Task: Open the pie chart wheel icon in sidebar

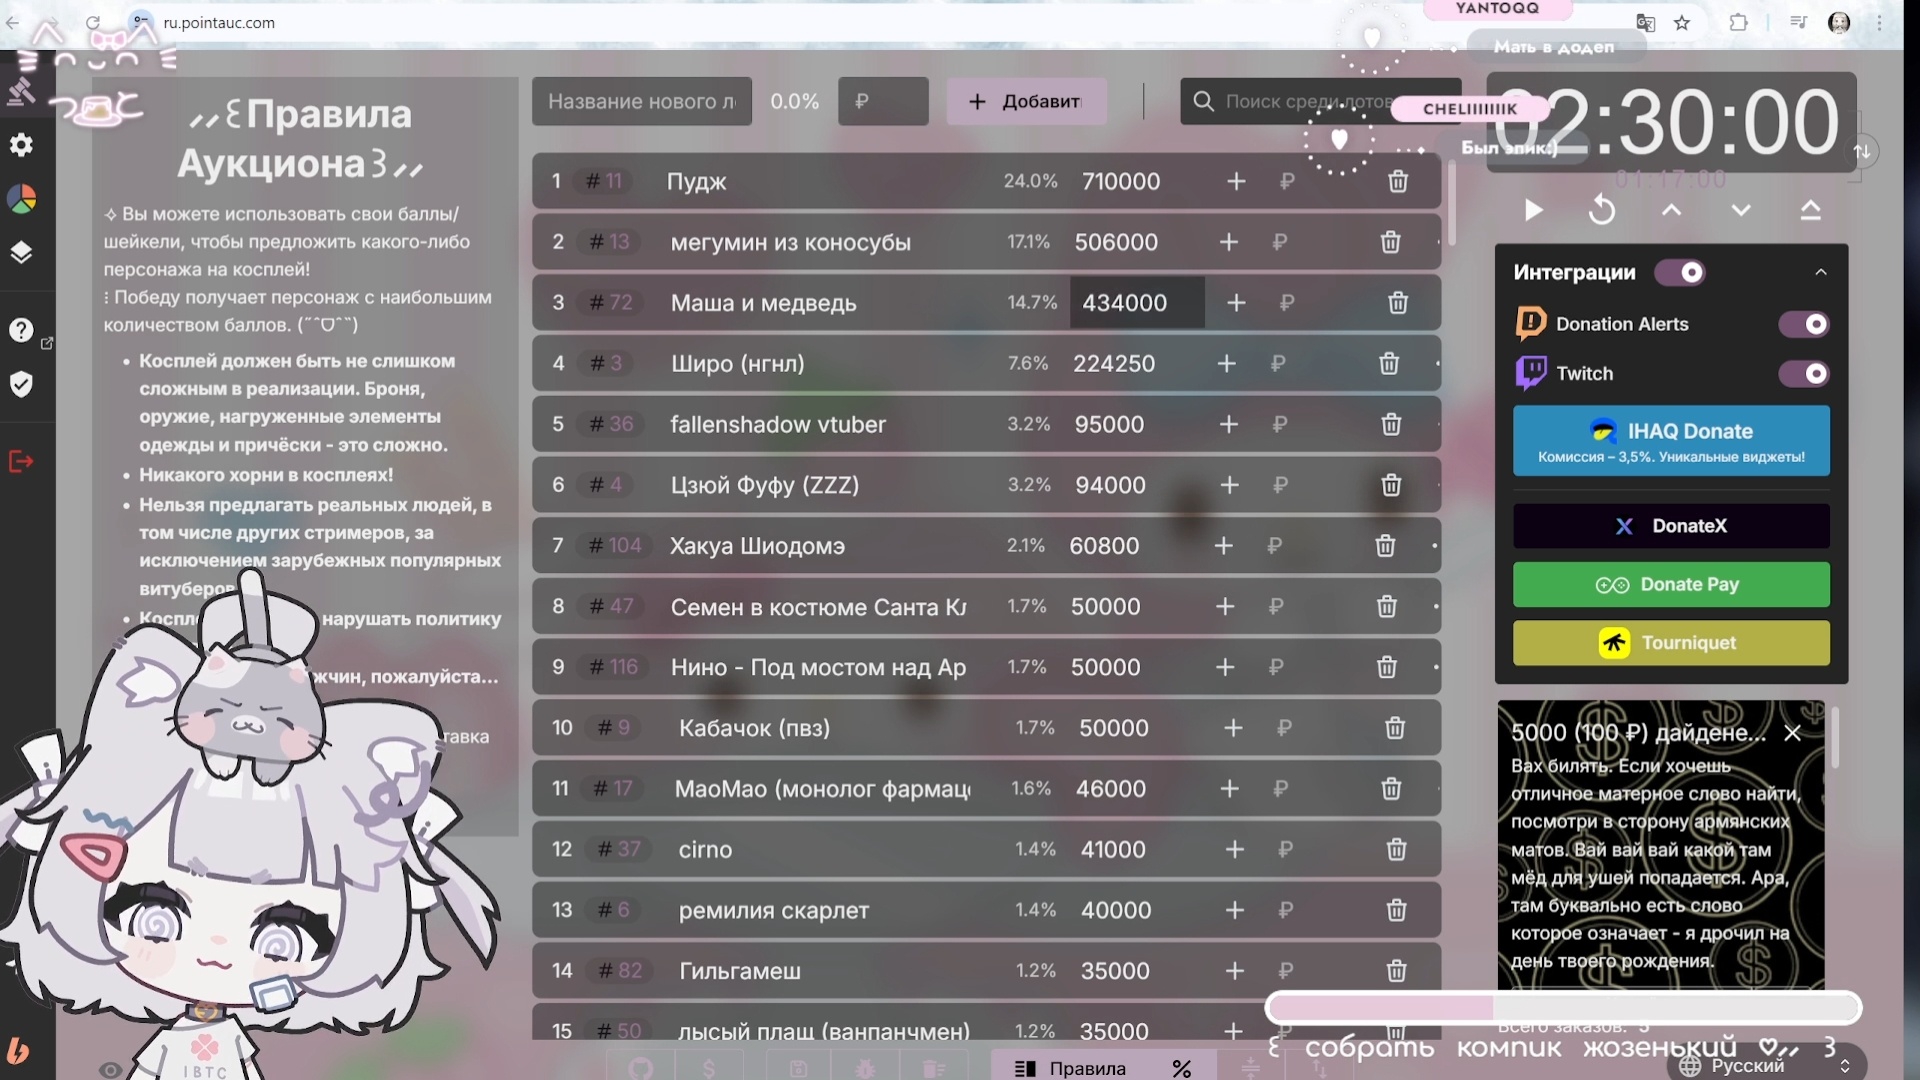Action: click(x=21, y=199)
